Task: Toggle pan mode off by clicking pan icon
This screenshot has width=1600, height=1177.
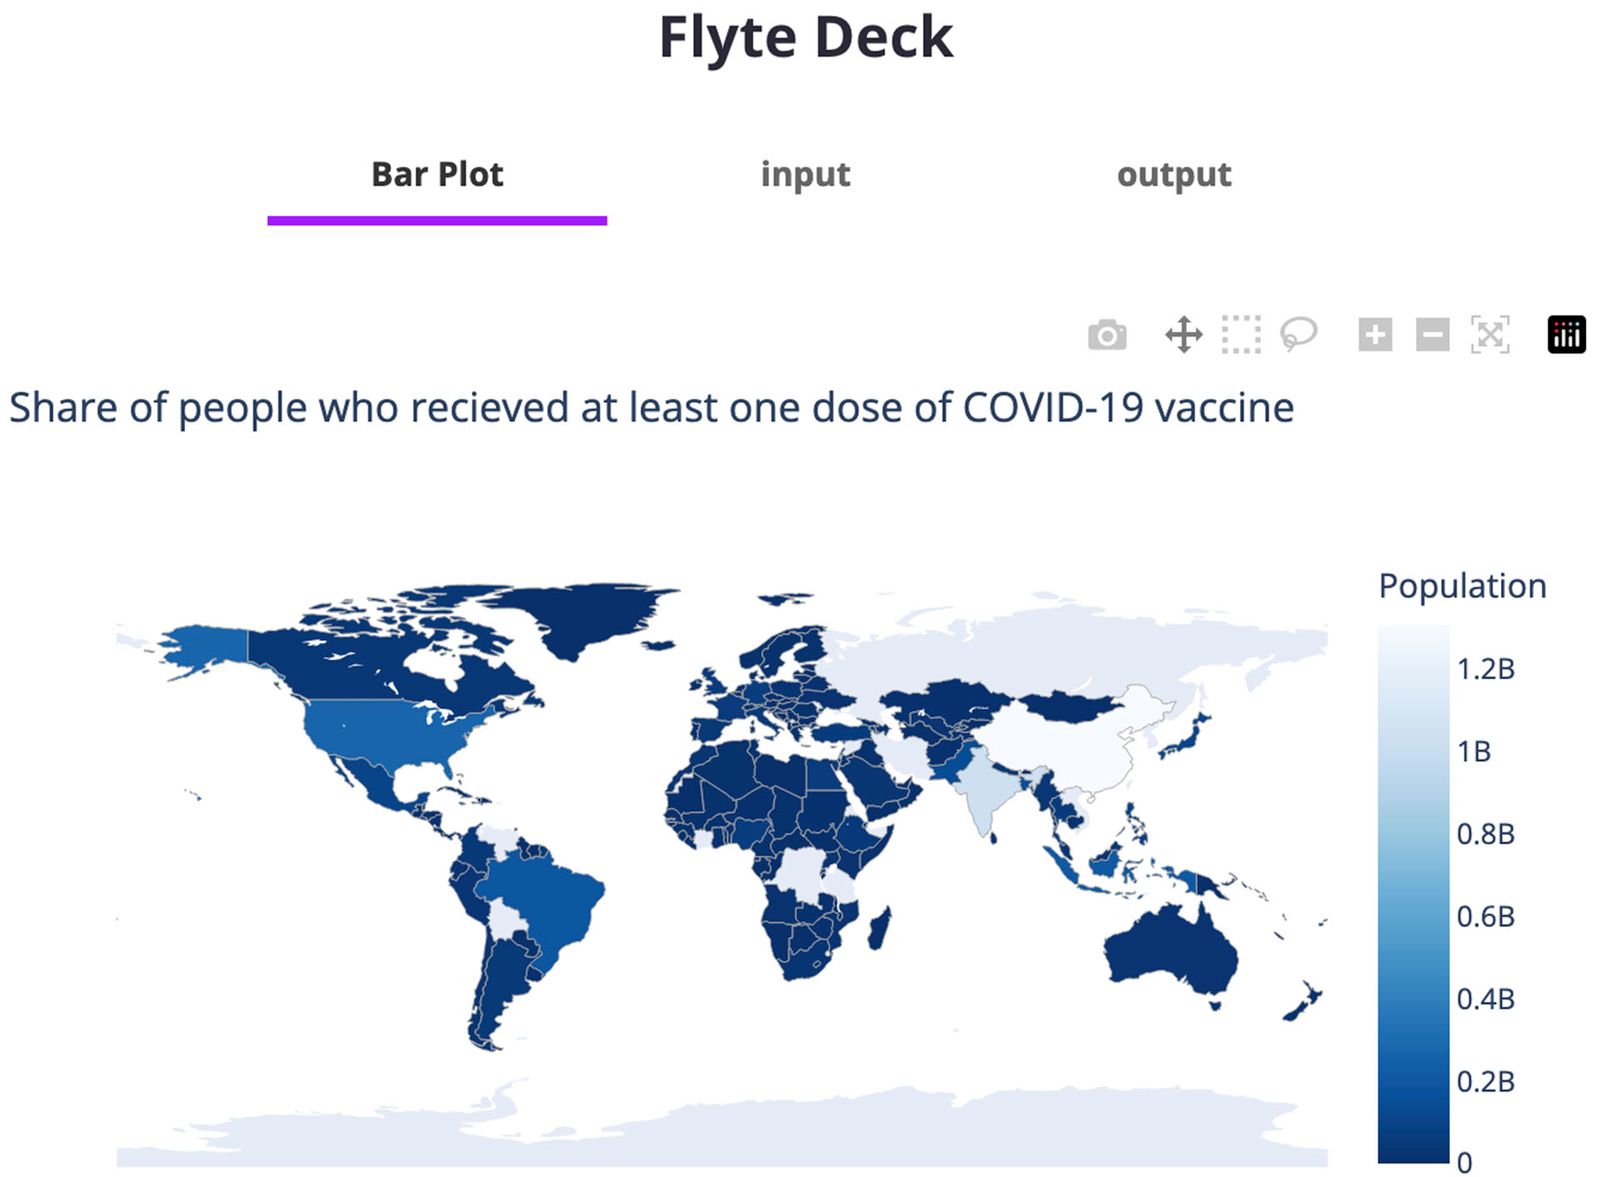Action: pyautogui.click(x=1185, y=335)
